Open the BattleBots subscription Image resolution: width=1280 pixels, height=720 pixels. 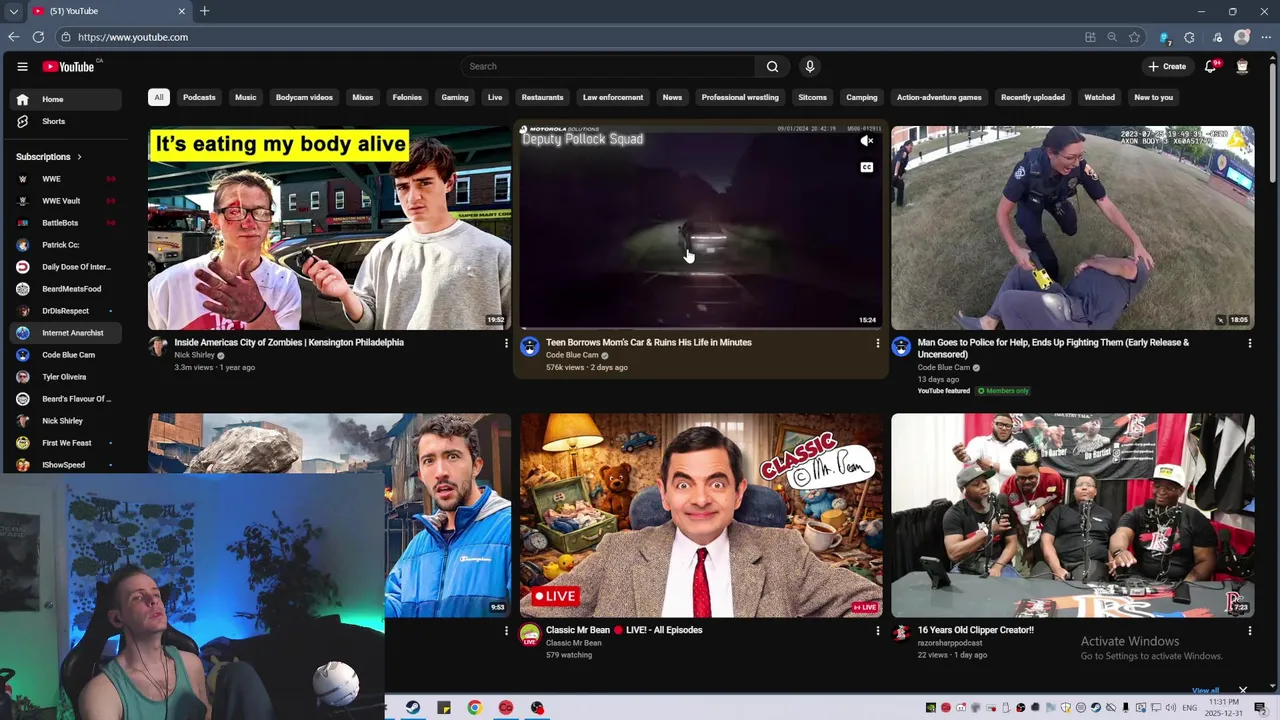pos(66,223)
